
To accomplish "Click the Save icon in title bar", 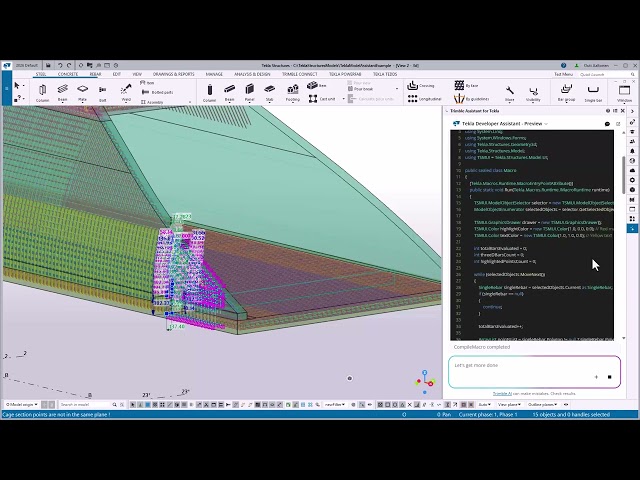I will coord(48,65).
